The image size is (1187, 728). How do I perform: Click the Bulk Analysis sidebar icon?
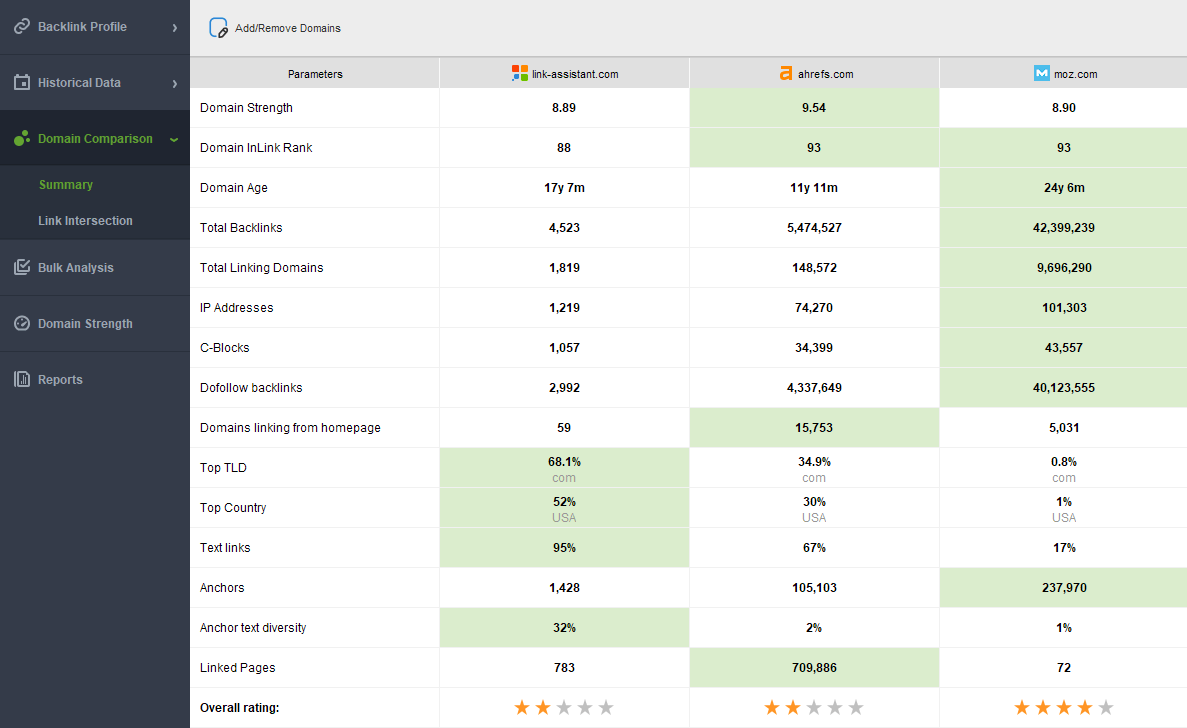(22, 268)
